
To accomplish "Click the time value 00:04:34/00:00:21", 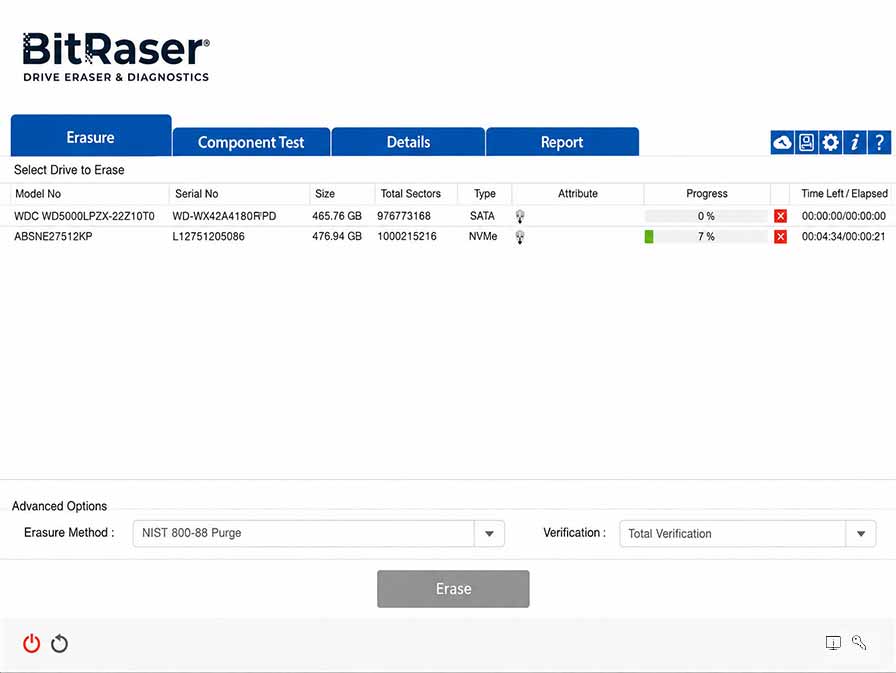I will tap(843, 237).
